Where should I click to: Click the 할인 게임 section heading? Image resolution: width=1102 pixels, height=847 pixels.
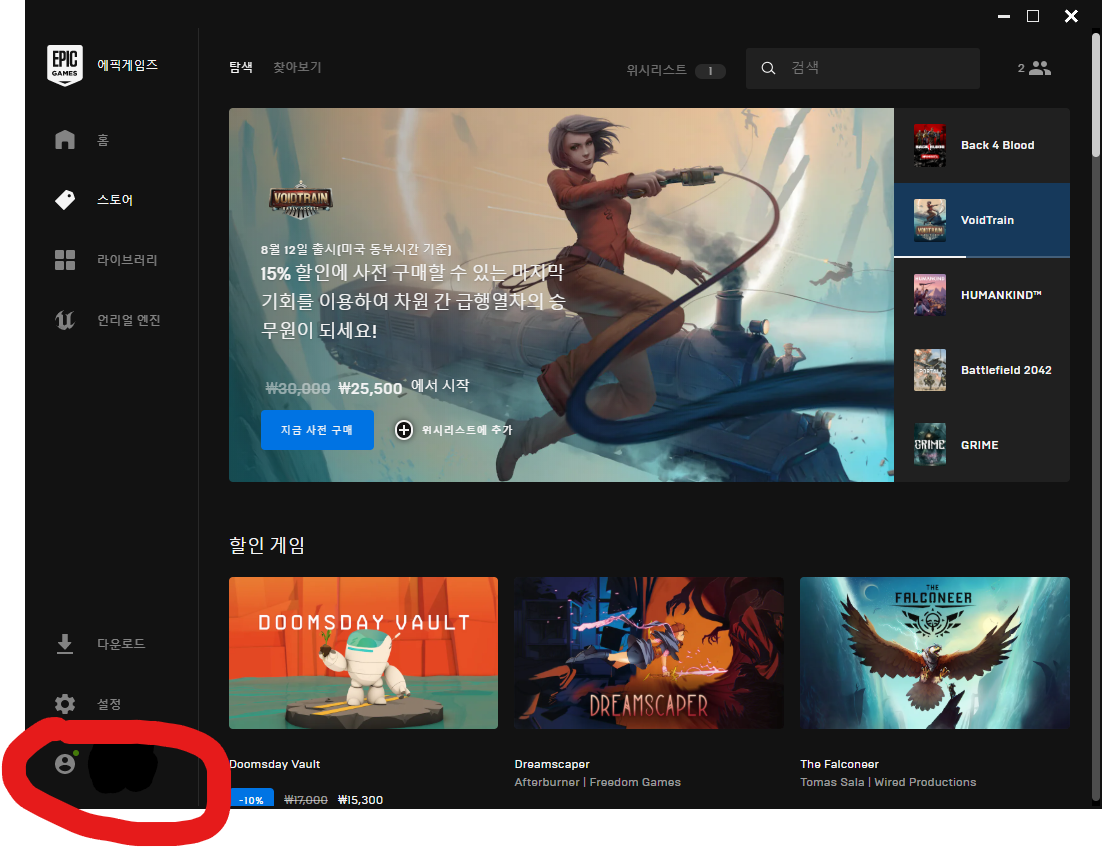266,545
